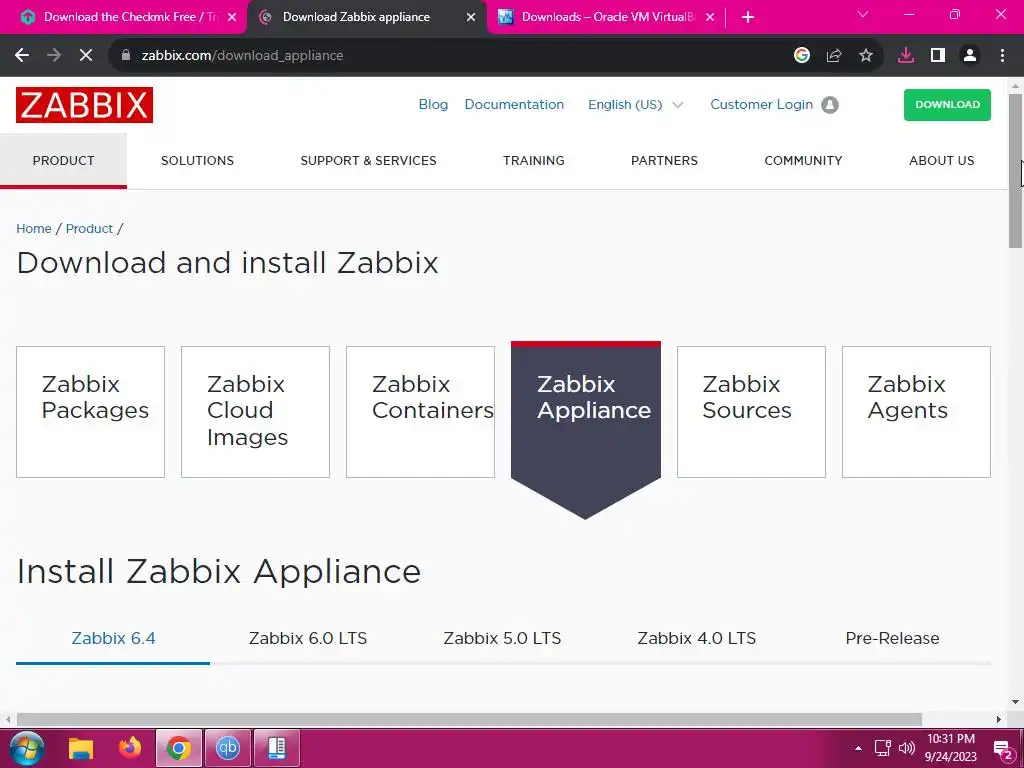Image resolution: width=1024 pixels, height=768 pixels.
Task: Open Chrome downloads icon
Action: [906, 56]
